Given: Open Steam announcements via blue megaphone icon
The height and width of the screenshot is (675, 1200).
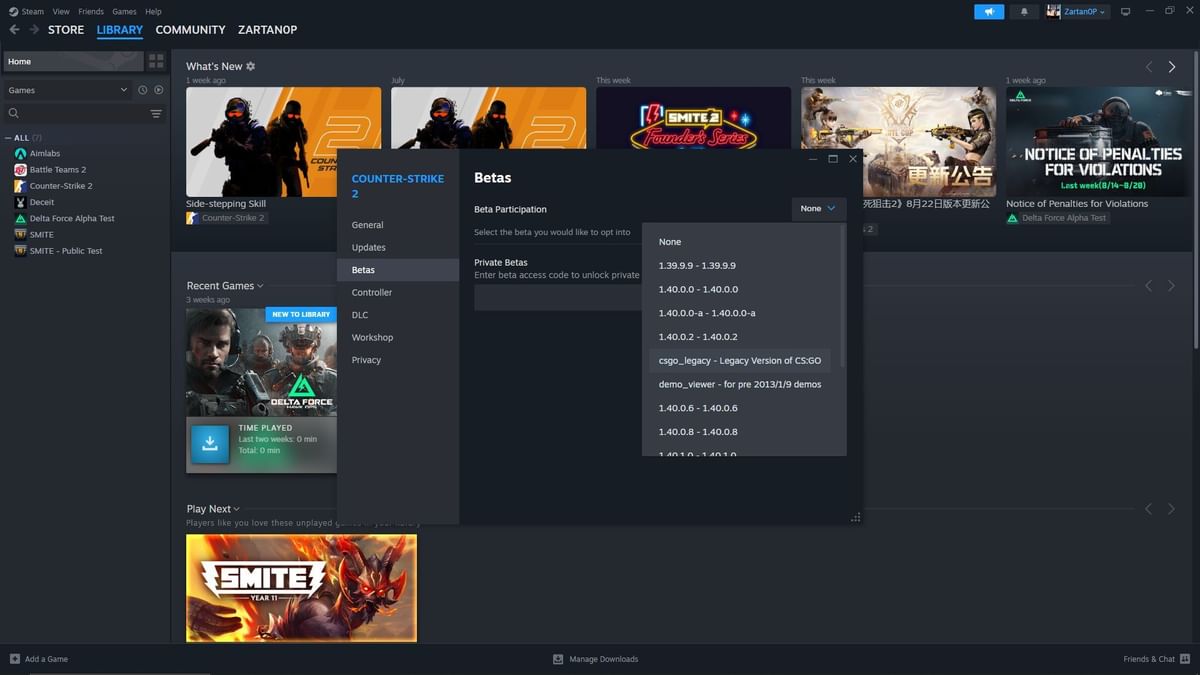Looking at the screenshot, I should click(988, 11).
